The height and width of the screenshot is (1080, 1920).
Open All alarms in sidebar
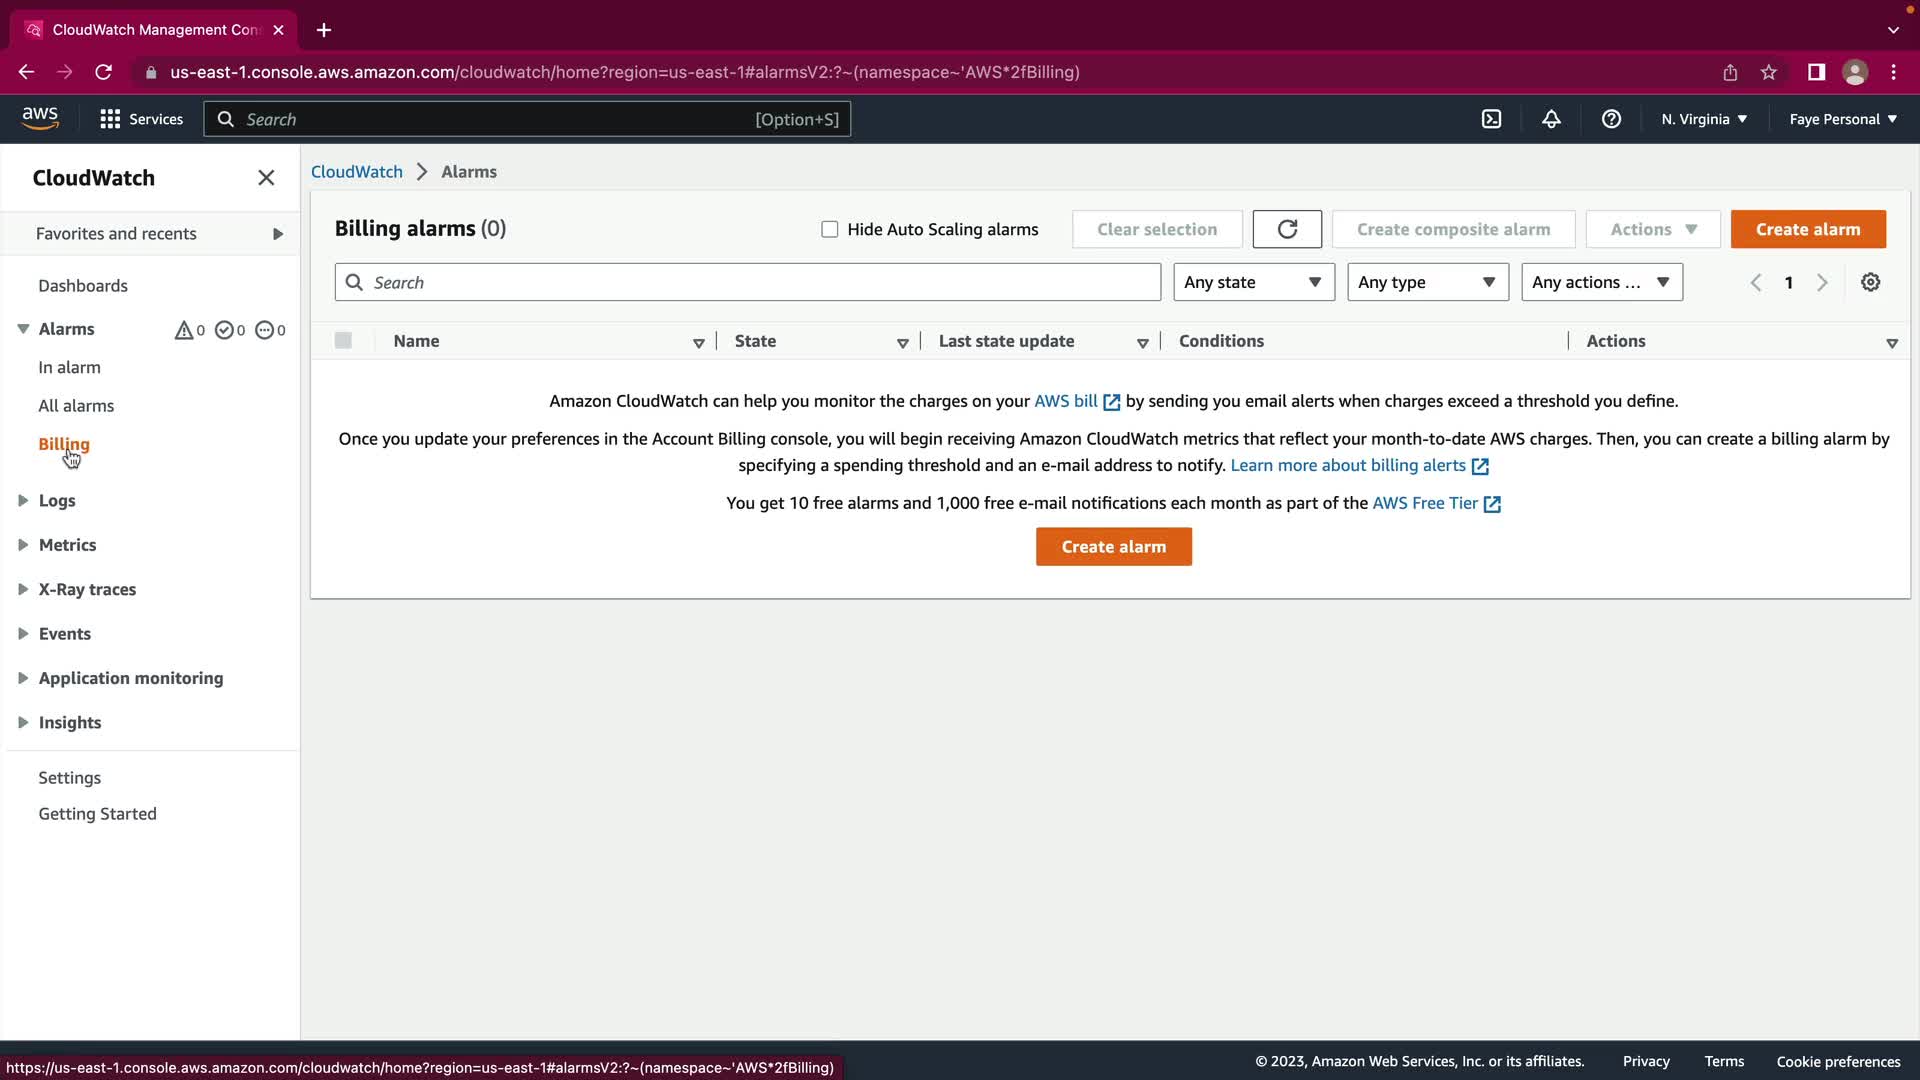click(x=76, y=406)
